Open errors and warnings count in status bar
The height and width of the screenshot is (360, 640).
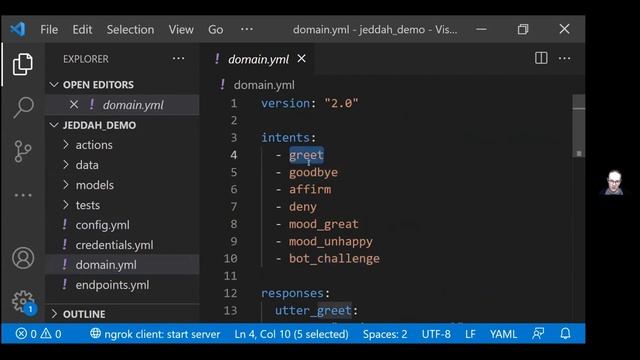pos(39,334)
